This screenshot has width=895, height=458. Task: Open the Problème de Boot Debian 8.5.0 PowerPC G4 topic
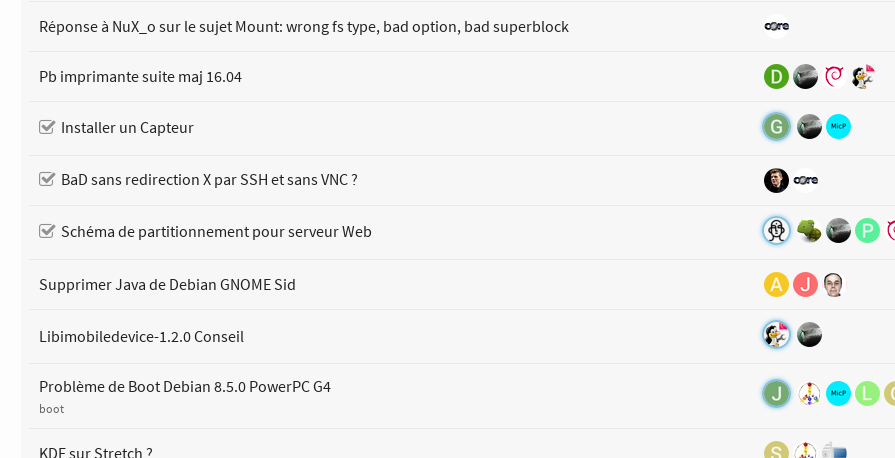[184, 387]
